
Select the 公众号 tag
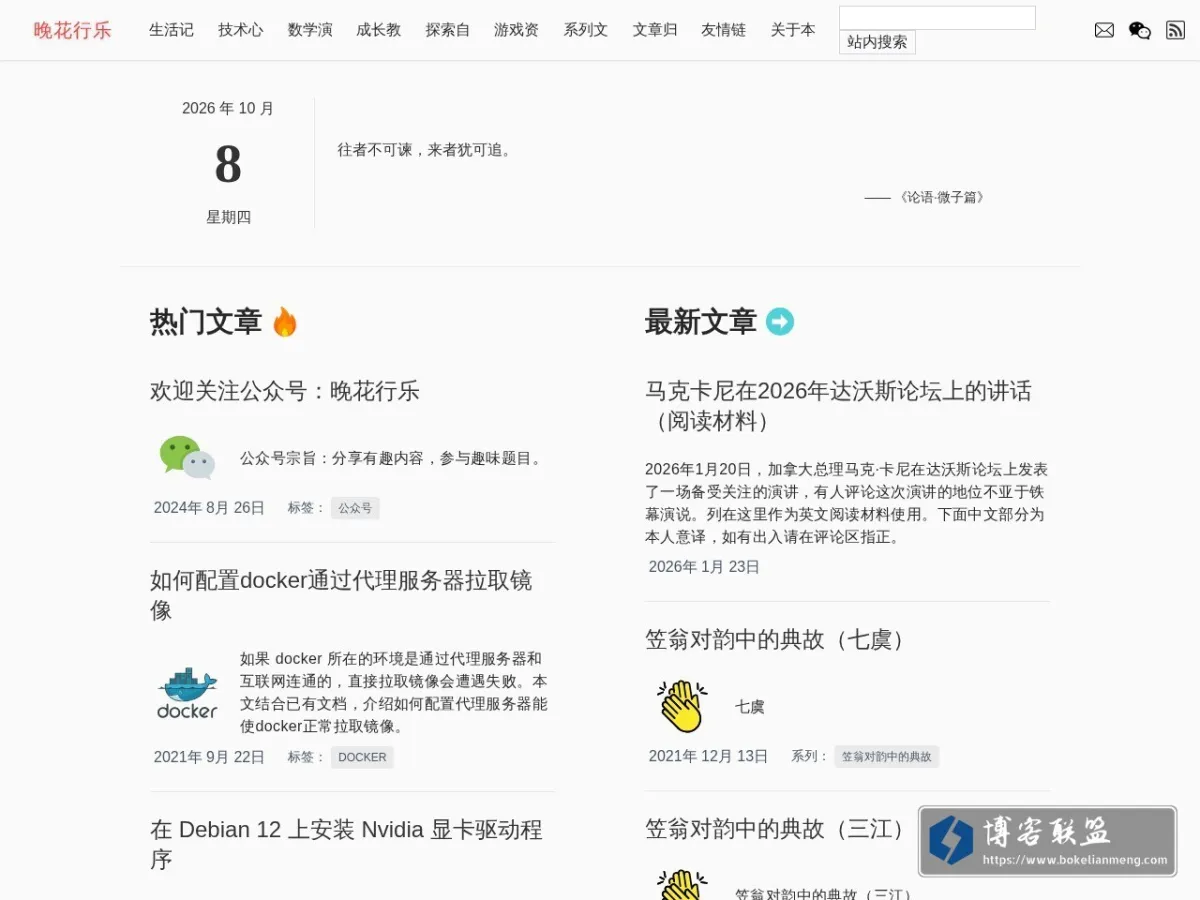(x=355, y=508)
